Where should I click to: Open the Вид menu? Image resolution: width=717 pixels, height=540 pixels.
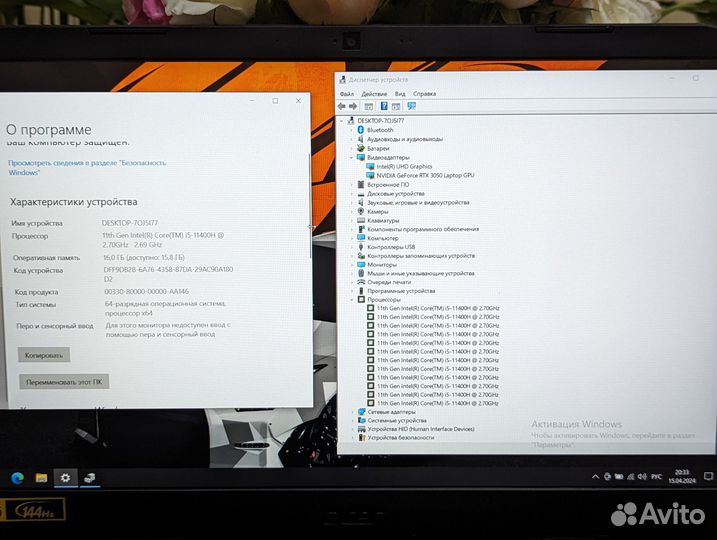(x=400, y=94)
